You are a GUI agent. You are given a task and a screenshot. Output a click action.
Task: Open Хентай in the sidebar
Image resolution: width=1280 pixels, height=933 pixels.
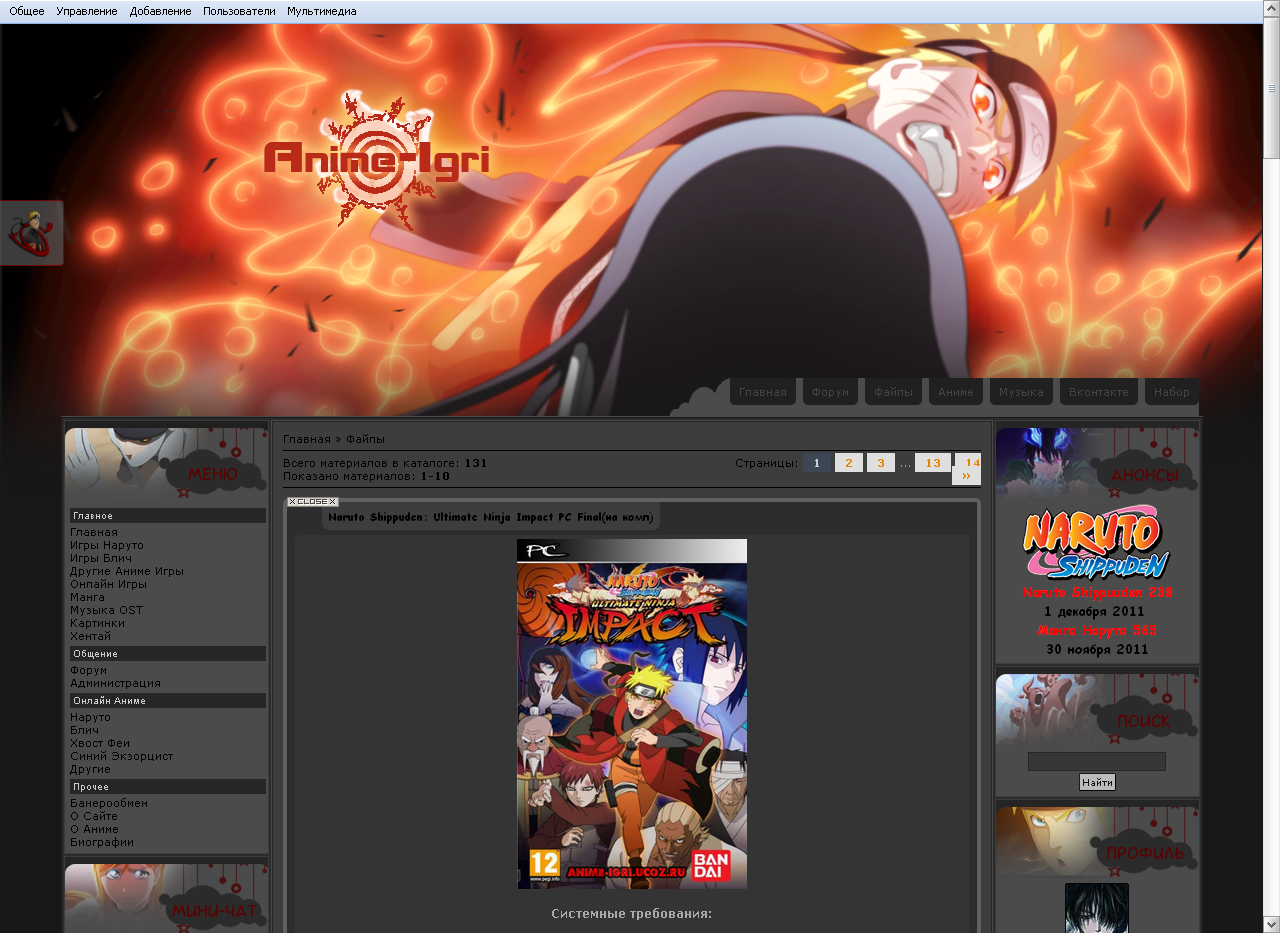(90, 636)
